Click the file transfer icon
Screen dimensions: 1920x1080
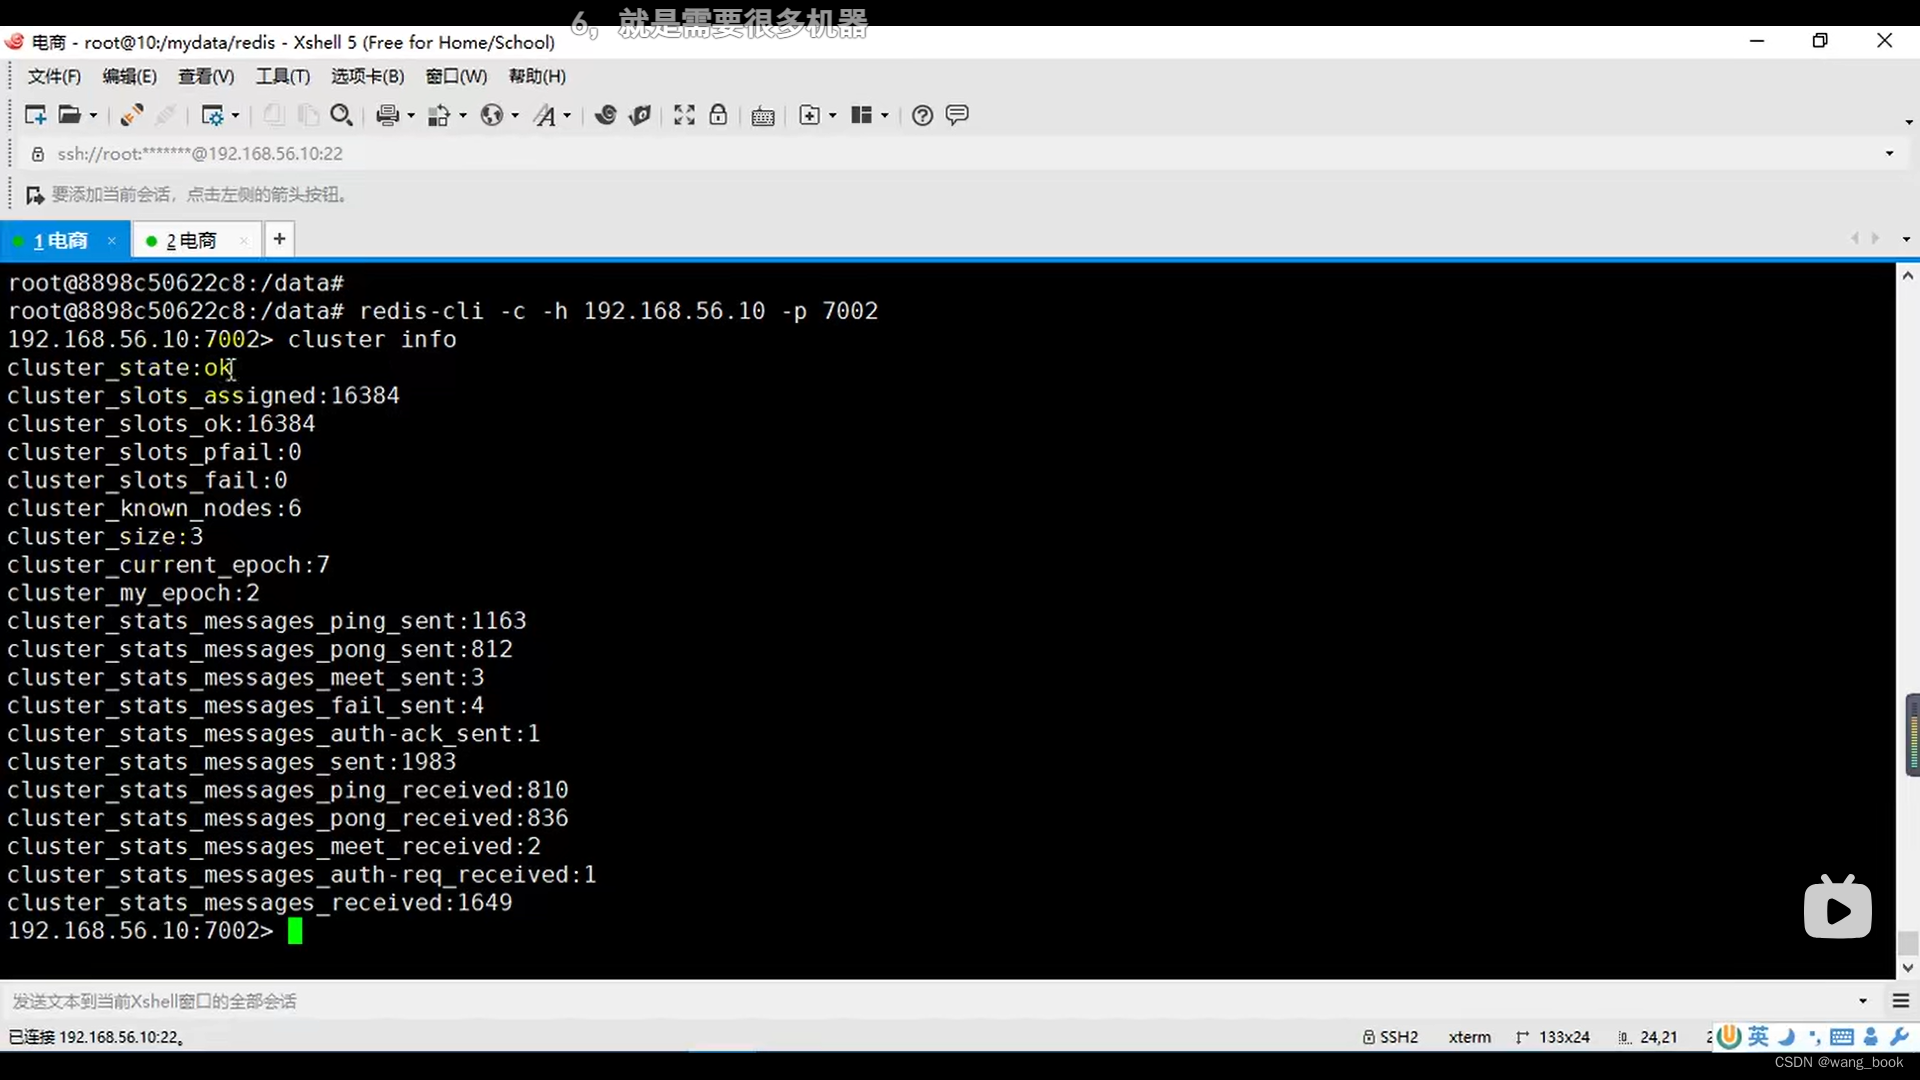point(439,115)
